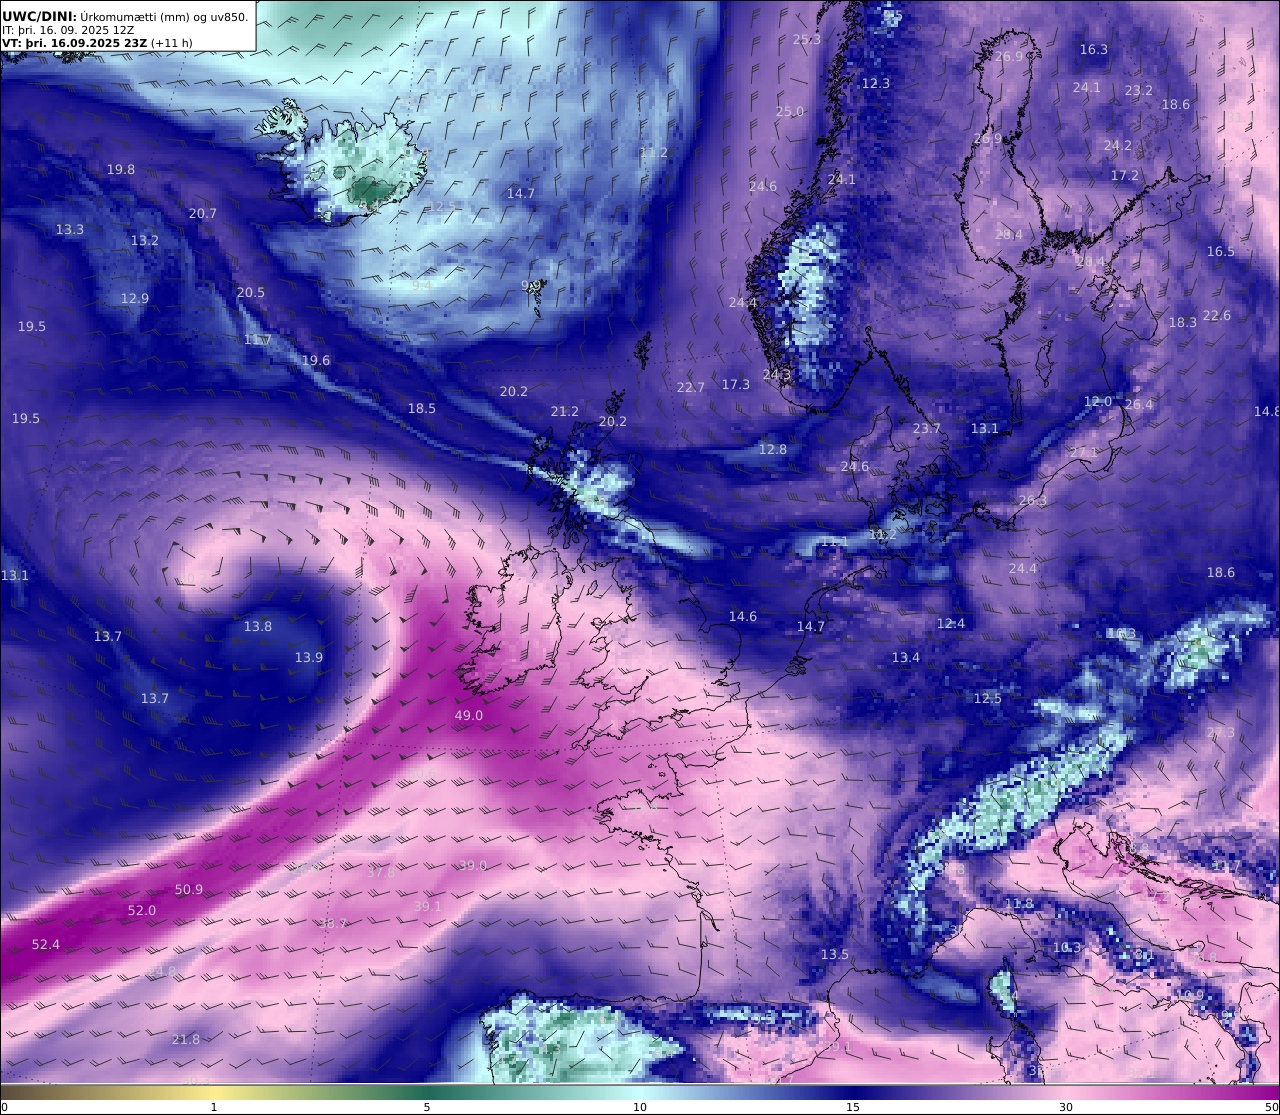Viewport: 1280px width, 1115px height.
Task: Click the 52.0 value on the map
Action: point(142,911)
